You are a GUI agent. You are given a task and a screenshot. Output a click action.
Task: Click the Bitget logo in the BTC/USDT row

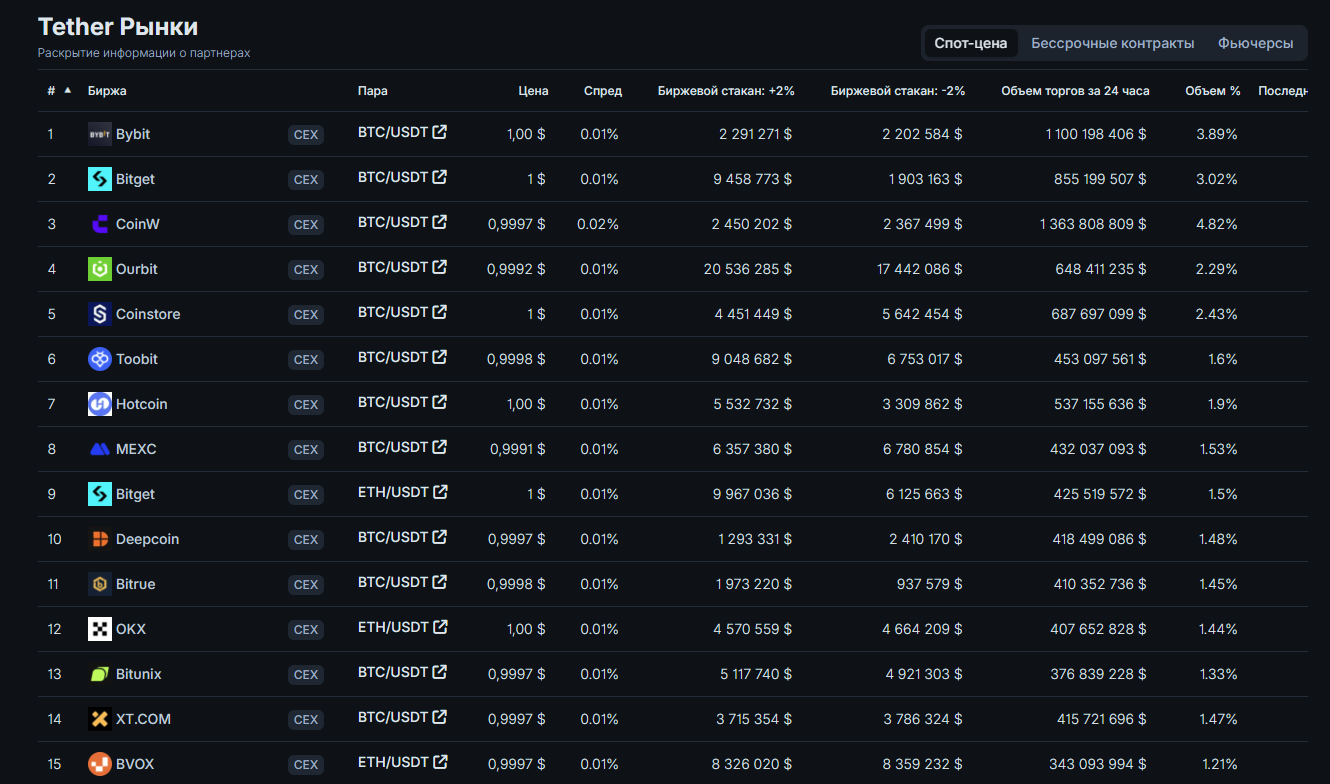pos(100,179)
